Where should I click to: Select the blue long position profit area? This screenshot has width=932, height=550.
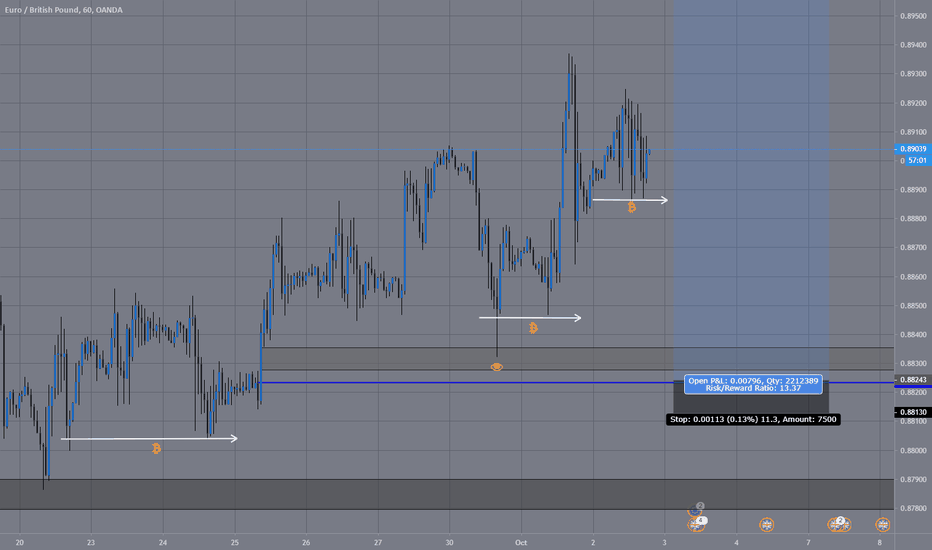751,190
